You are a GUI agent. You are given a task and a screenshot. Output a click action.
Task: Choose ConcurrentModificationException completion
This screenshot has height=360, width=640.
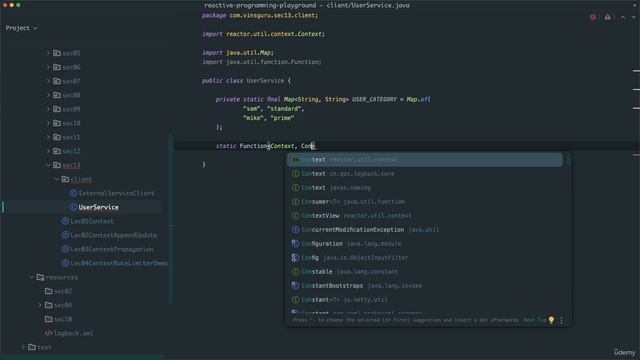tap(424, 229)
